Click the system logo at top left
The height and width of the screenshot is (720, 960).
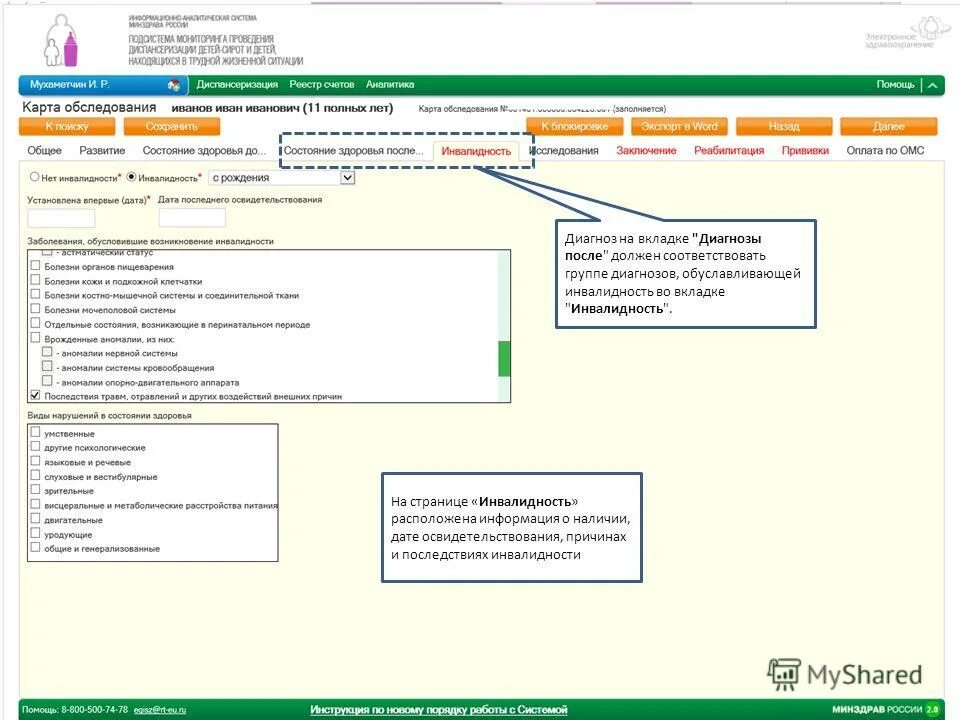point(61,40)
